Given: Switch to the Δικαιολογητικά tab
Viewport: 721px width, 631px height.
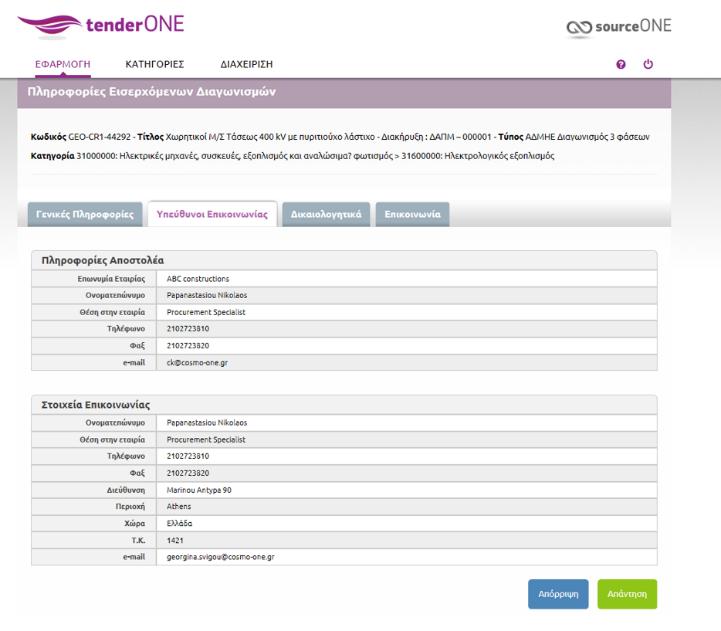Looking at the screenshot, I should coord(326,214).
